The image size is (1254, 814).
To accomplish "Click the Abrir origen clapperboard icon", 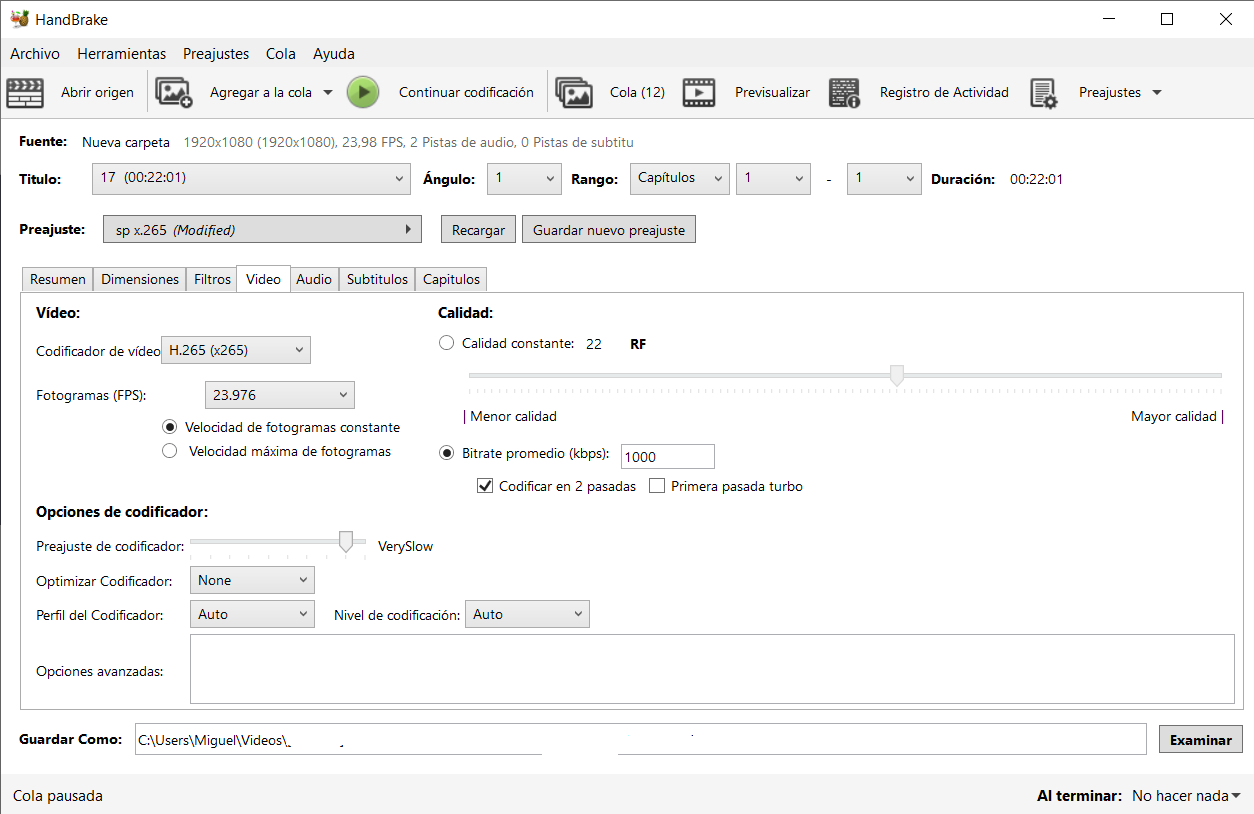I will (x=25, y=93).
